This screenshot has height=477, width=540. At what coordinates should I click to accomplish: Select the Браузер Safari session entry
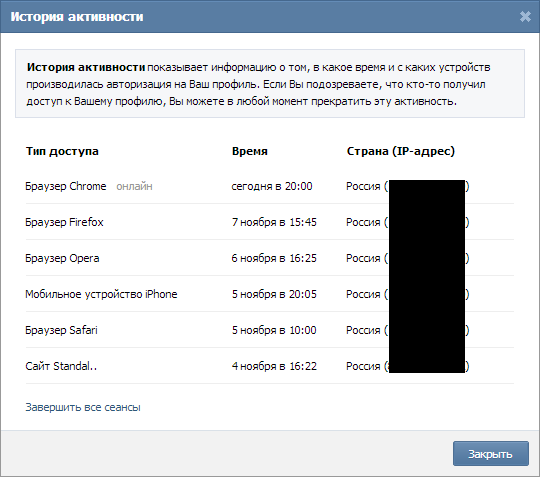tap(61, 330)
